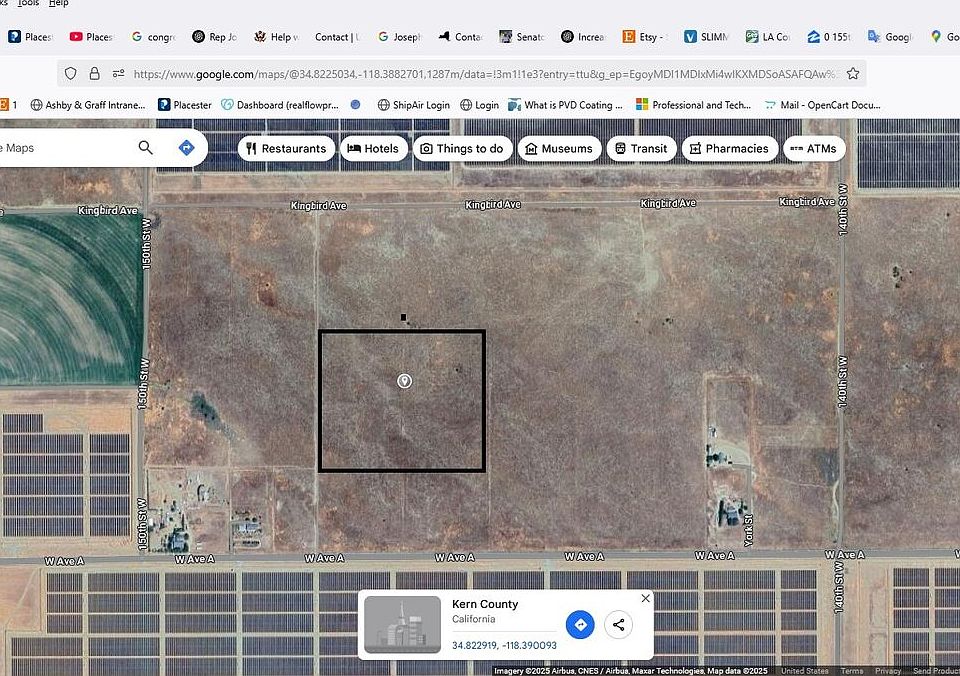
Task: Filter by Pharmacies chip
Action: coord(729,148)
